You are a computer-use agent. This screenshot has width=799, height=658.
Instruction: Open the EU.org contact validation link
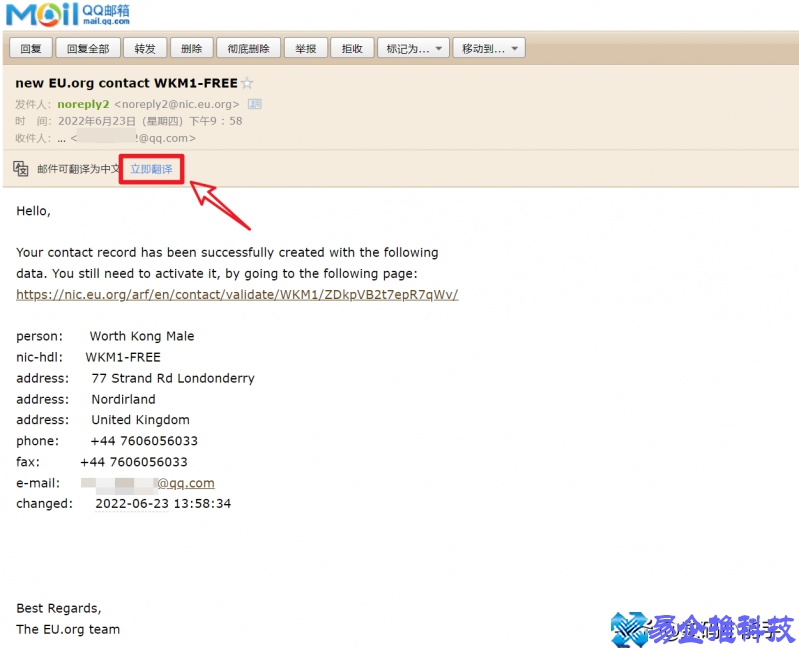[237, 295]
